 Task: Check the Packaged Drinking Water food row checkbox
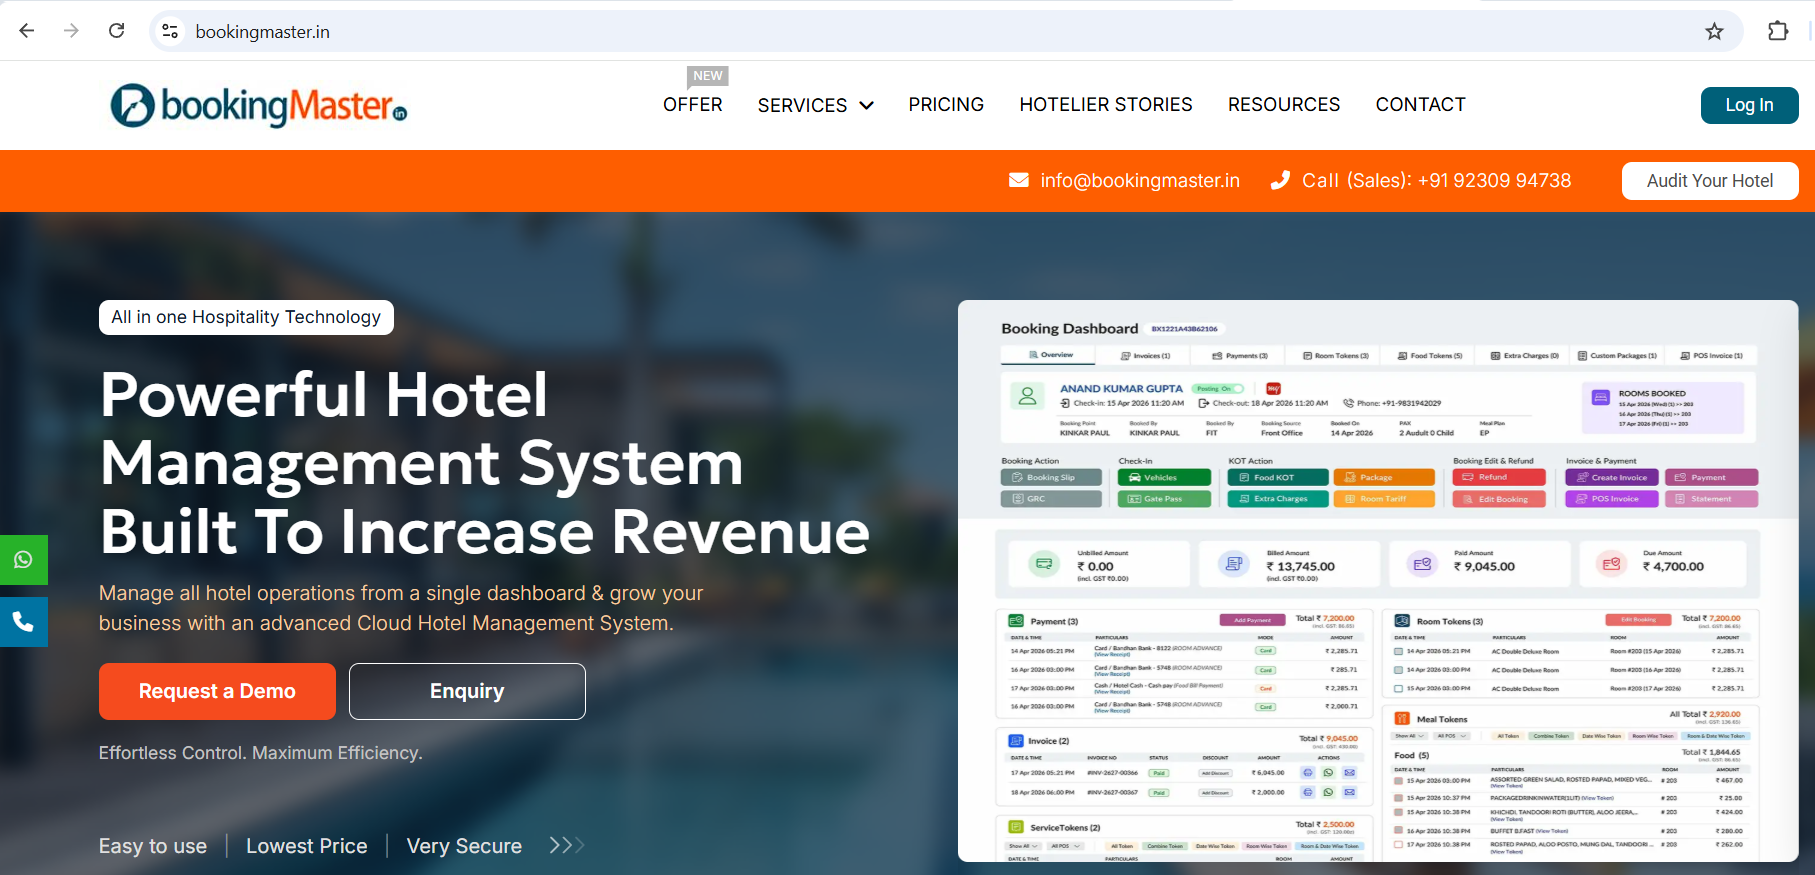(1398, 798)
